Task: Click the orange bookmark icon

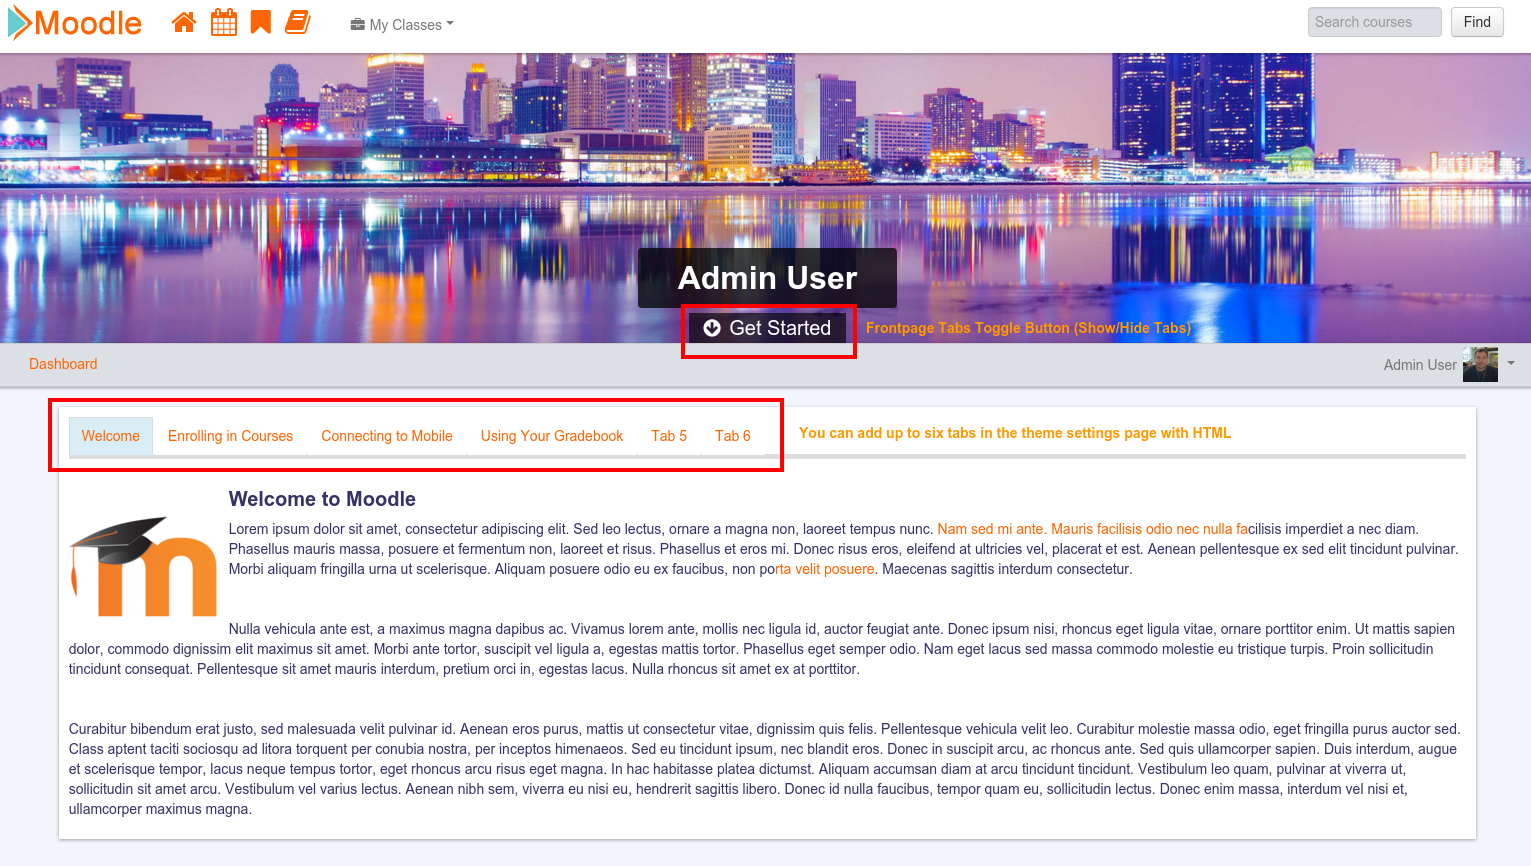Action: 261,23
